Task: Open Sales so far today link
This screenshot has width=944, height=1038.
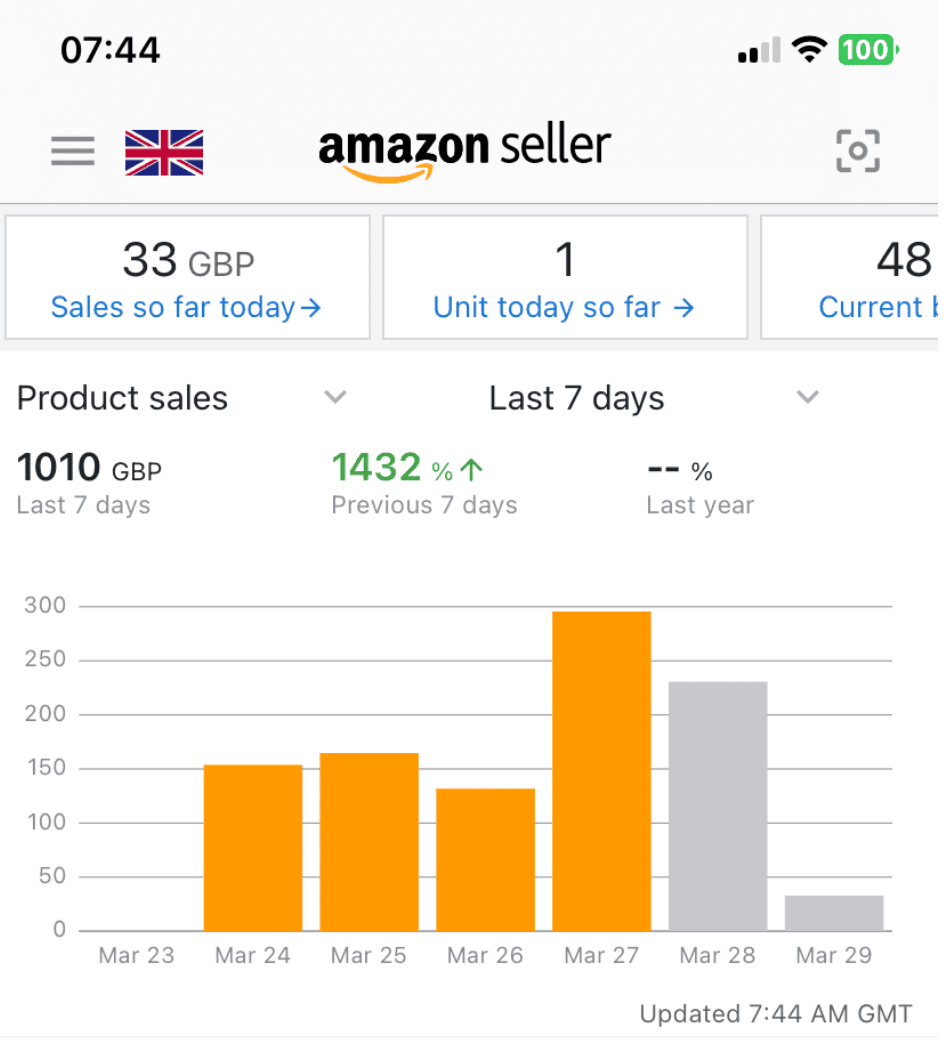Action: pos(187,307)
